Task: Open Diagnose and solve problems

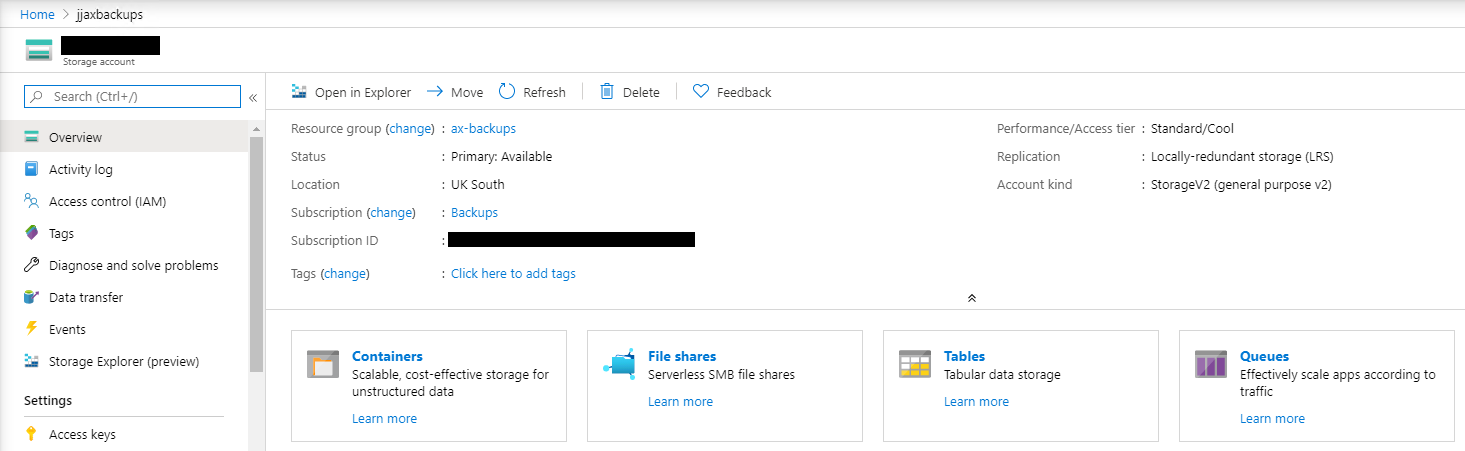Action: point(124,265)
